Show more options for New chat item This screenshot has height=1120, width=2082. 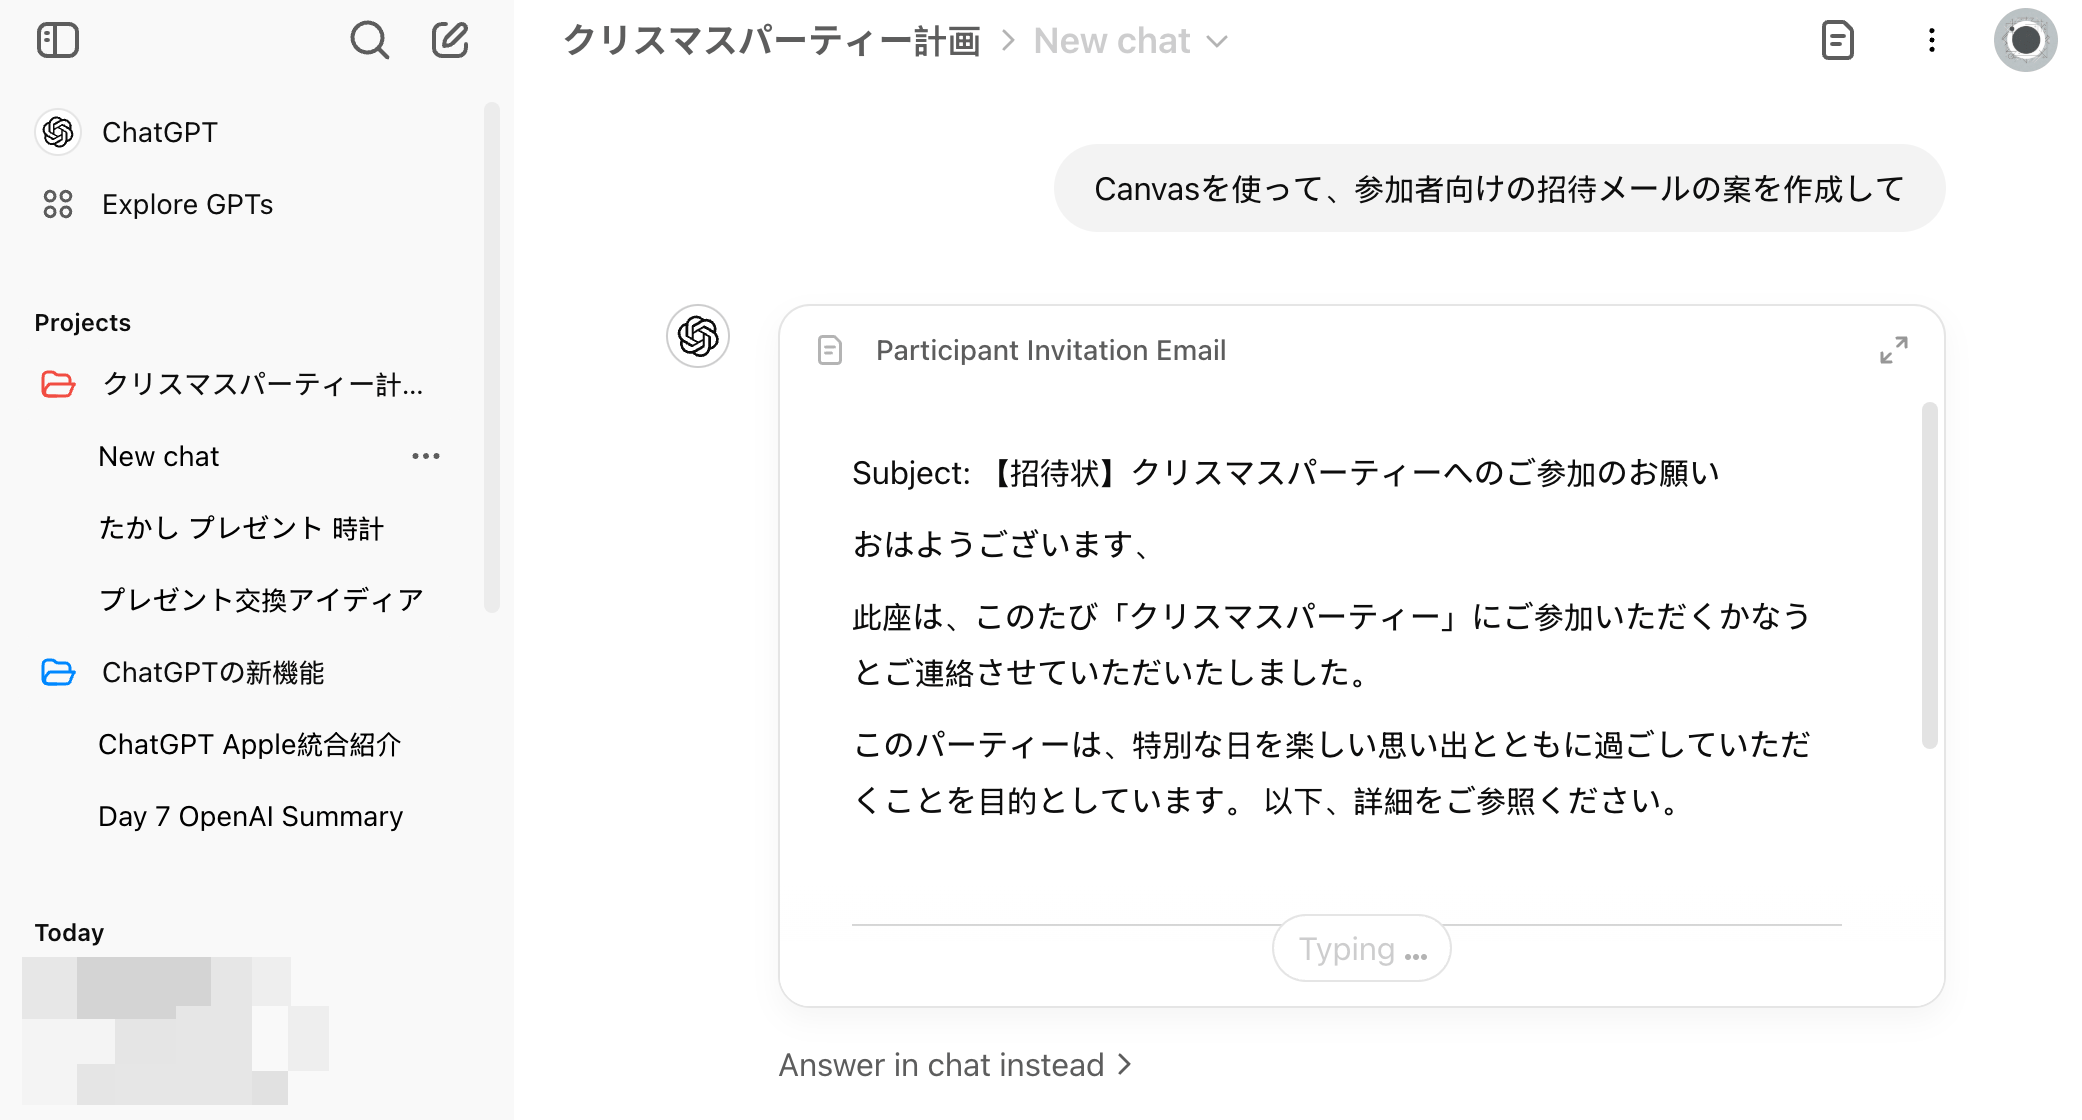point(426,456)
